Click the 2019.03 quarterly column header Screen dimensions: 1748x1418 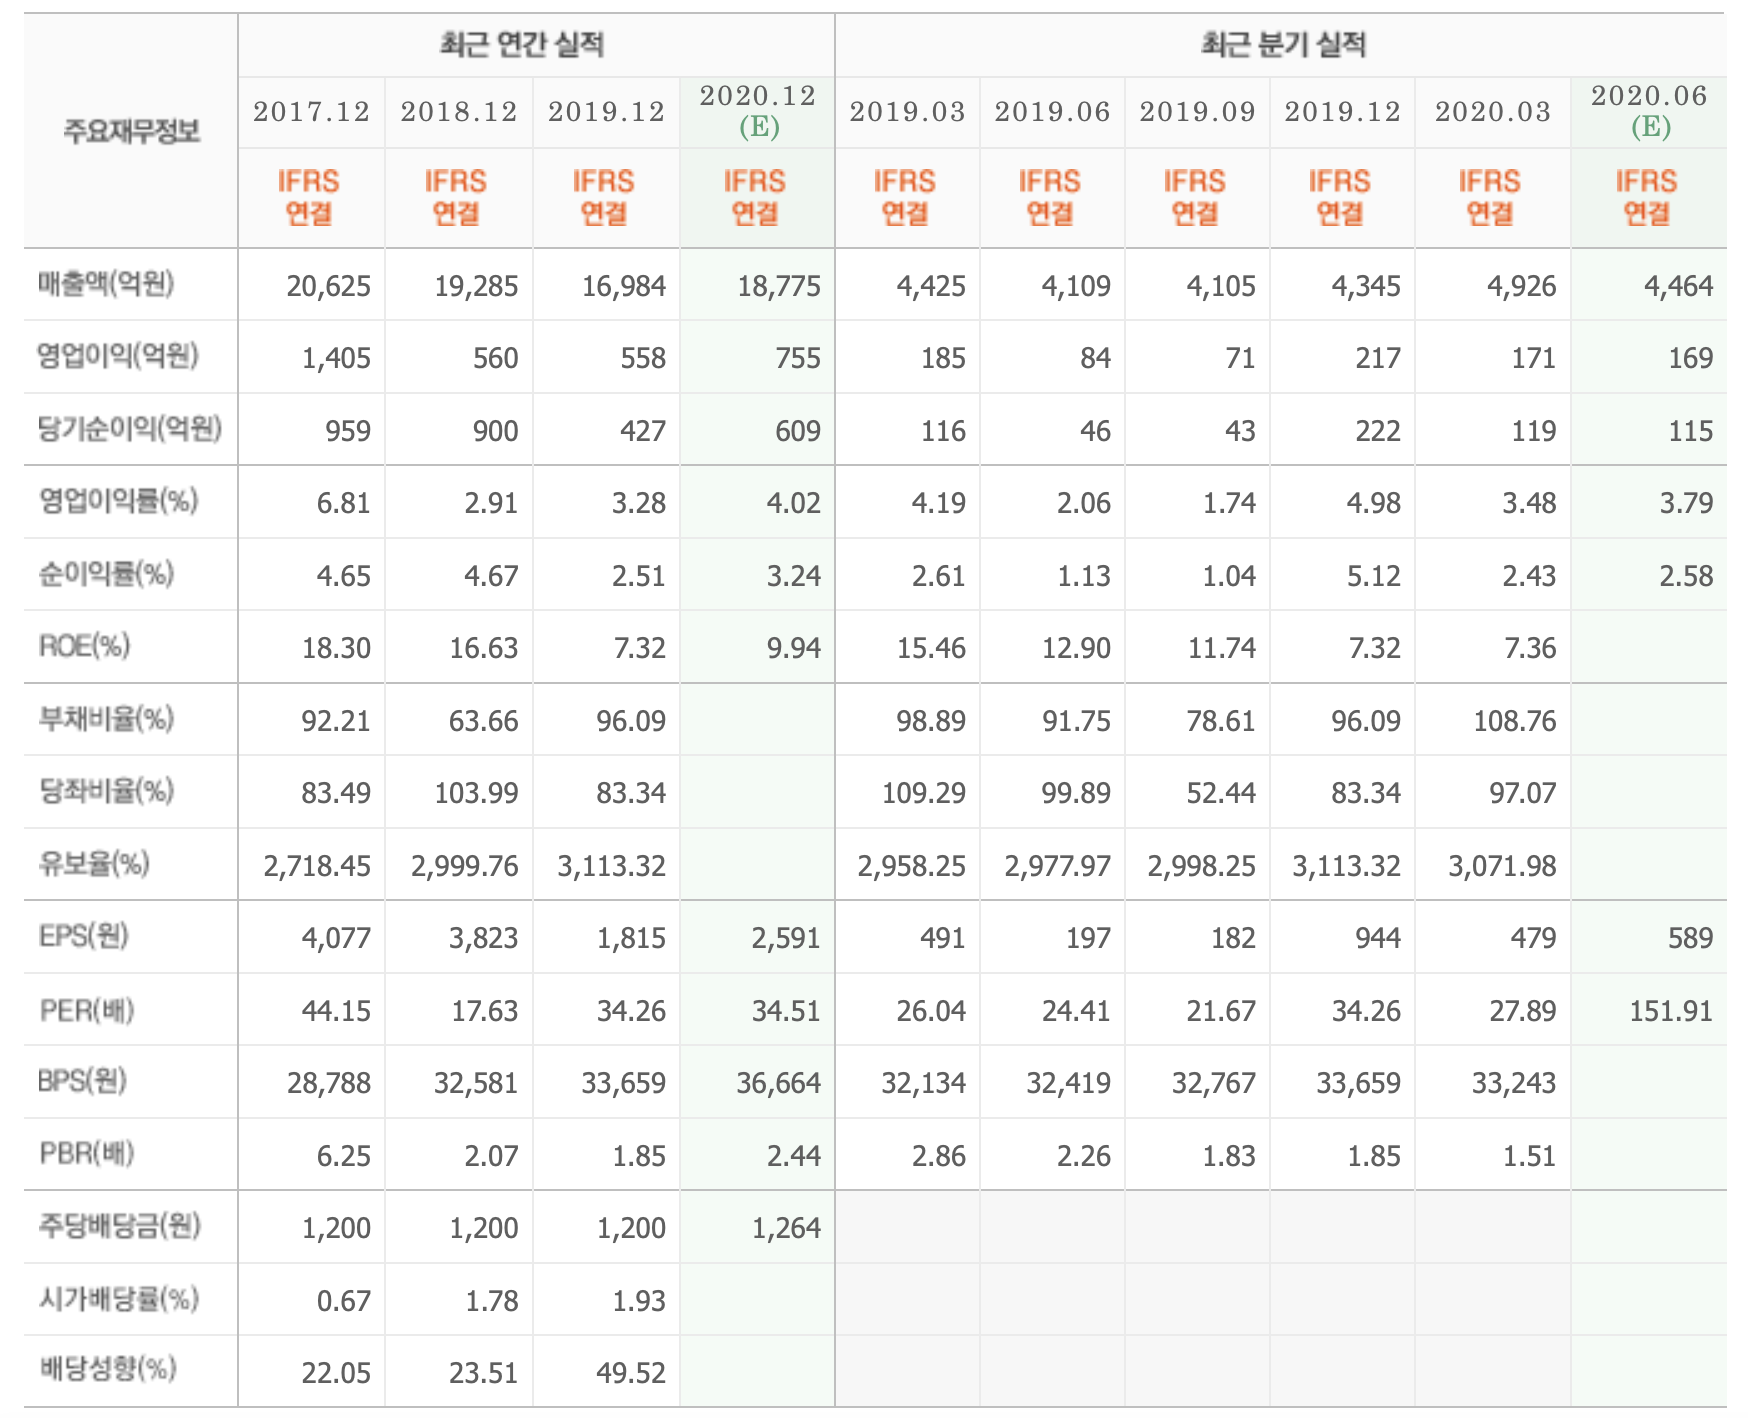coord(908,112)
